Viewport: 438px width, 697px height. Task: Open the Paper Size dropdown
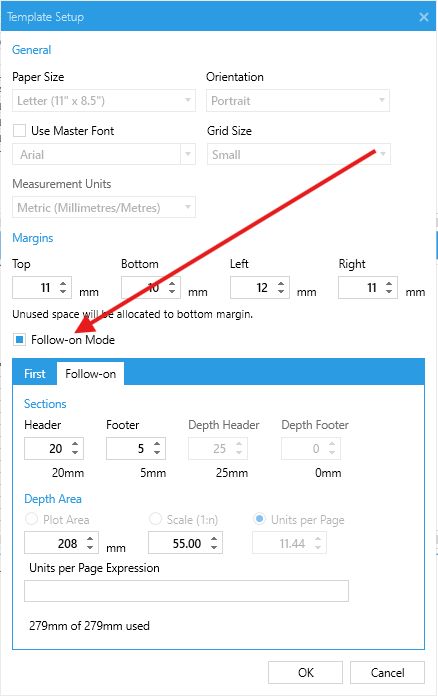point(104,101)
